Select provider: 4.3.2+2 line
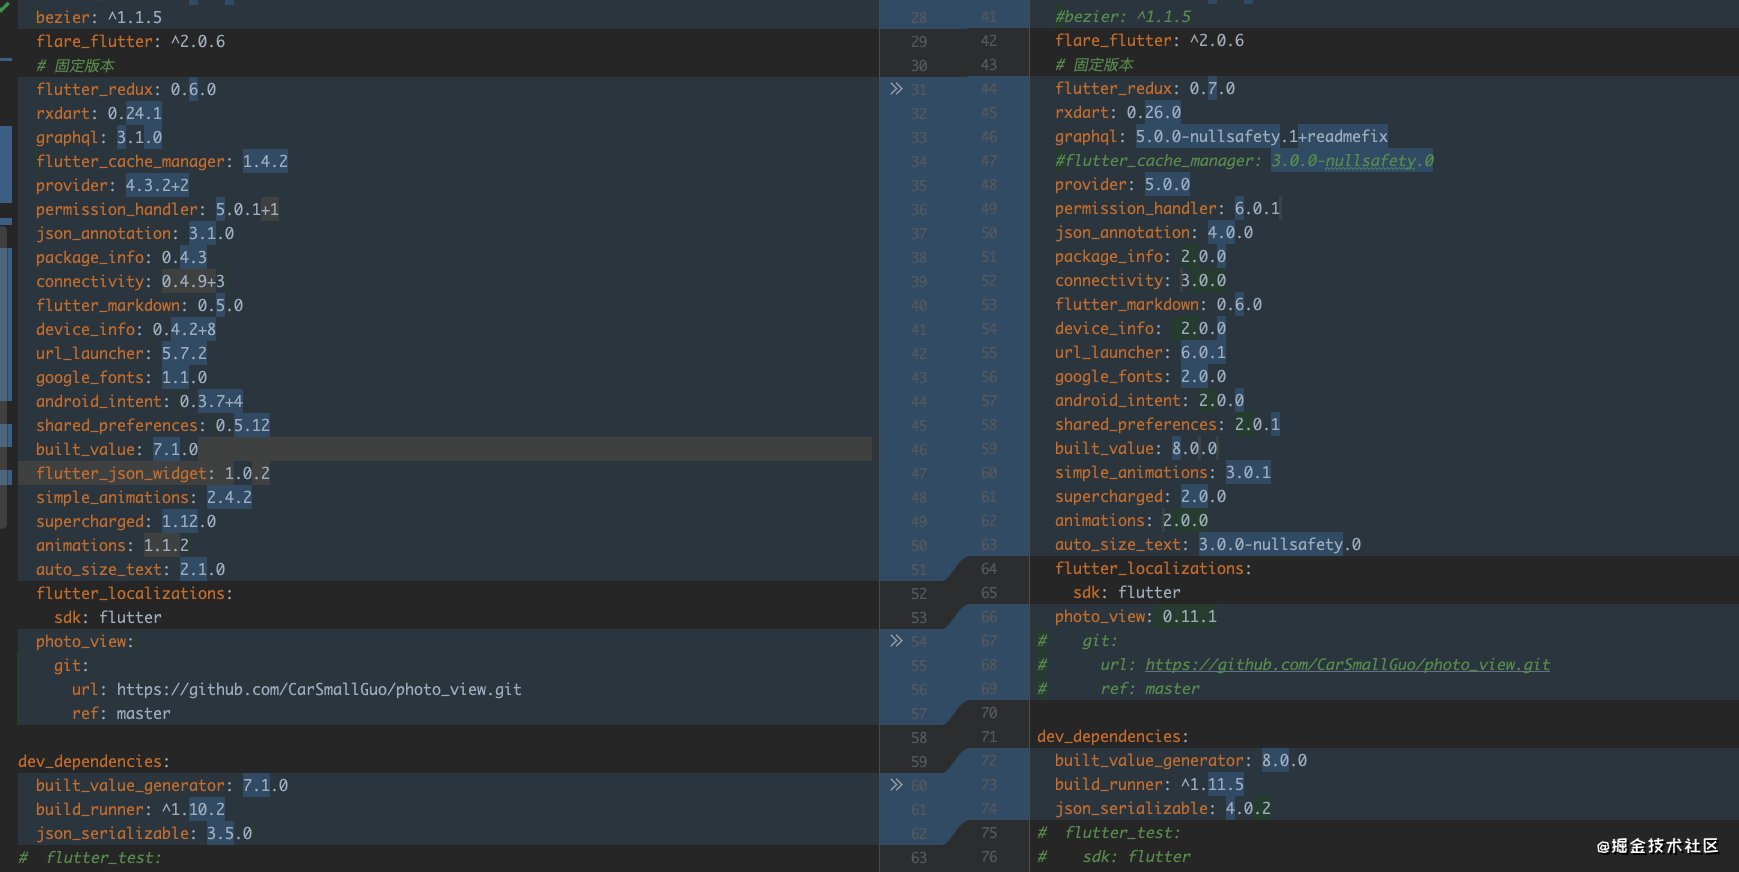The width and height of the screenshot is (1739, 872). [x=112, y=185]
